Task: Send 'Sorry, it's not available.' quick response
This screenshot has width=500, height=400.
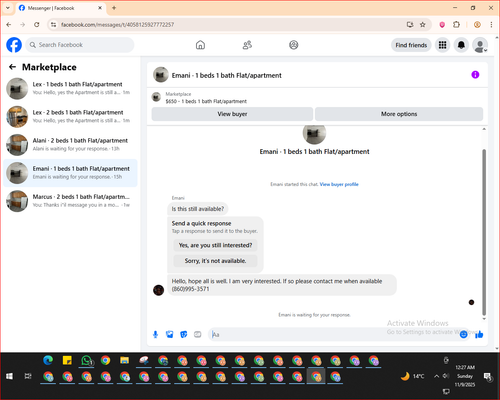Action: point(215,261)
